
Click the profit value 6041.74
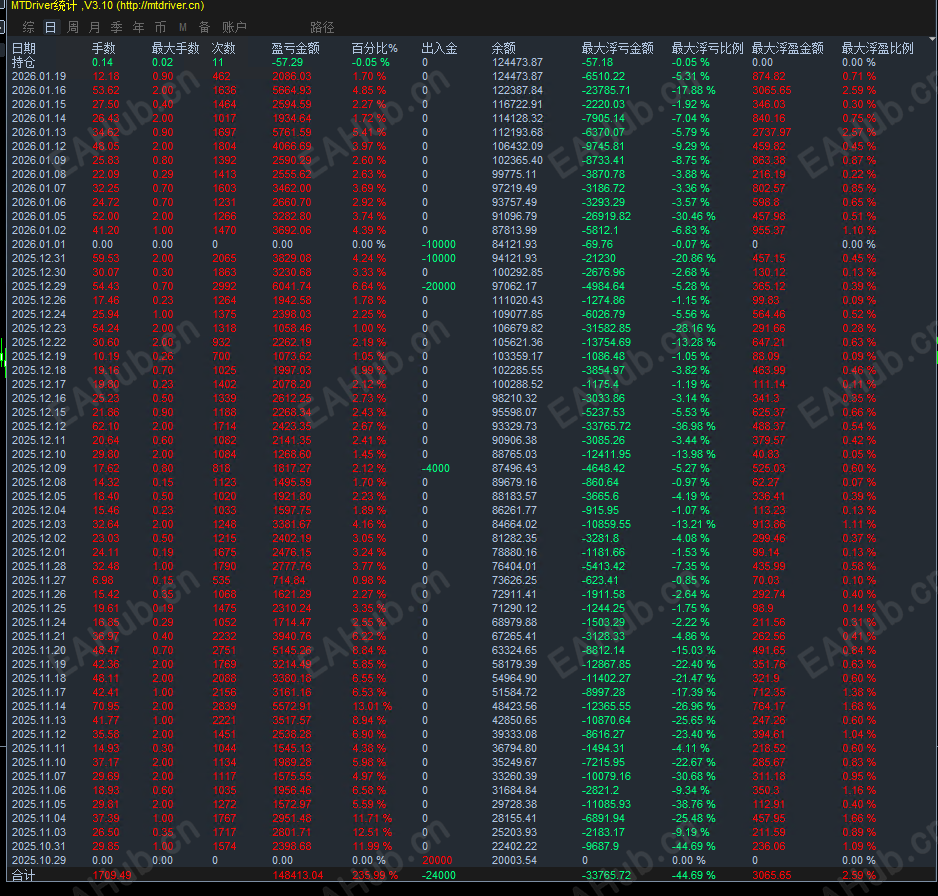pyautogui.click(x=292, y=287)
